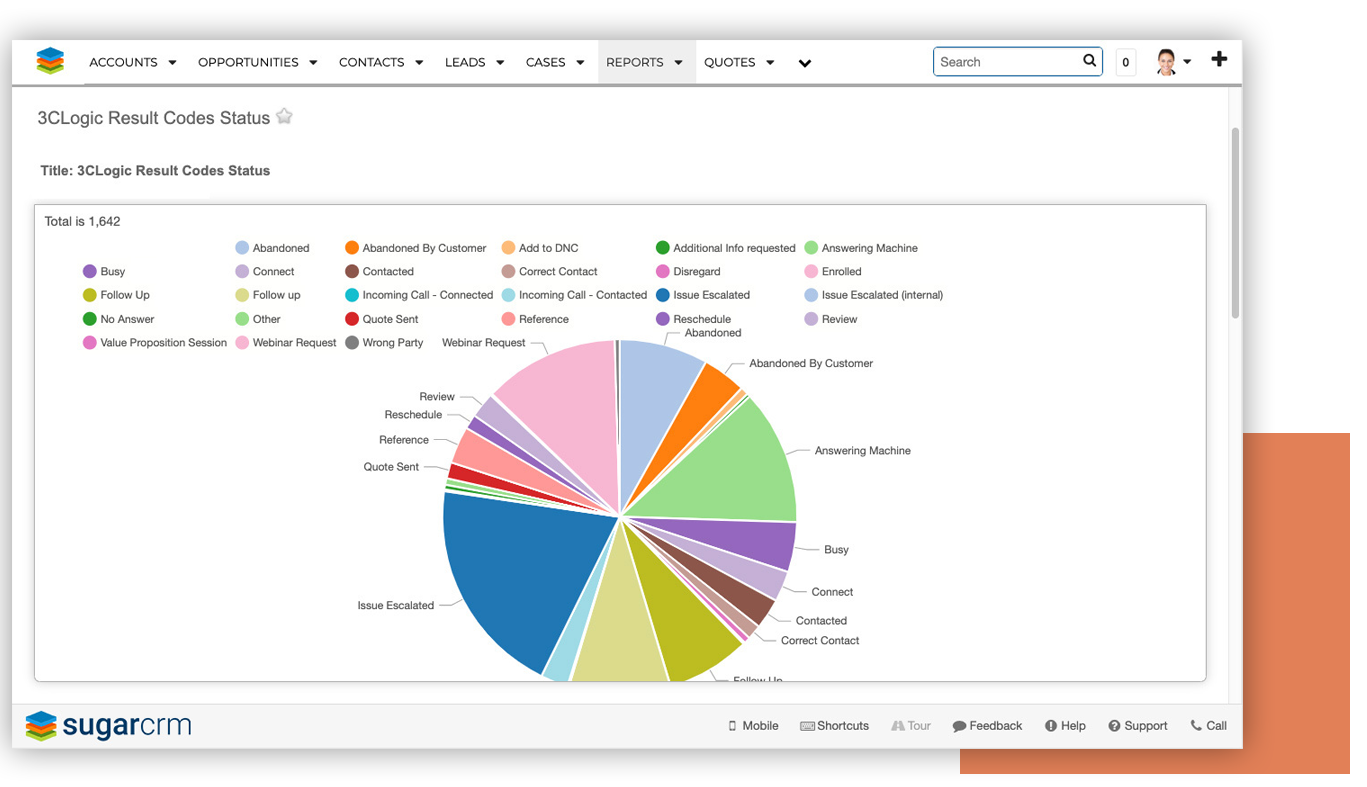This screenshot has height=787, width=1367.
Task: Open the CASES module tab
Action: (x=545, y=62)
